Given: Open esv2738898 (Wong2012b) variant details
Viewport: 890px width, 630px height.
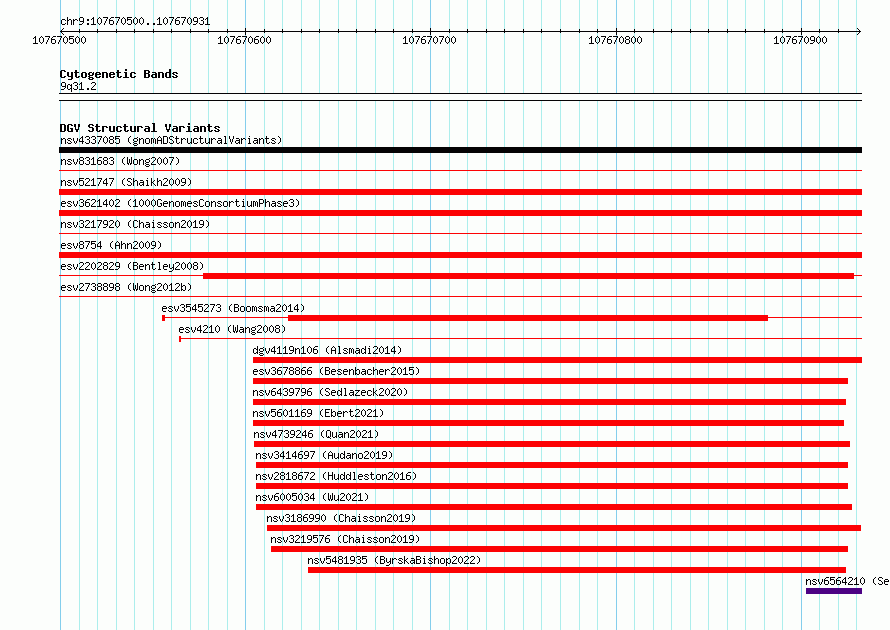Looking at the screenshot, I should point(126,287).
